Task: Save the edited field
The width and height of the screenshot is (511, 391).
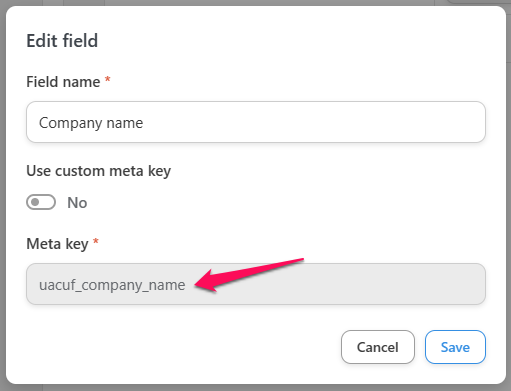Action: pos(455,347)
